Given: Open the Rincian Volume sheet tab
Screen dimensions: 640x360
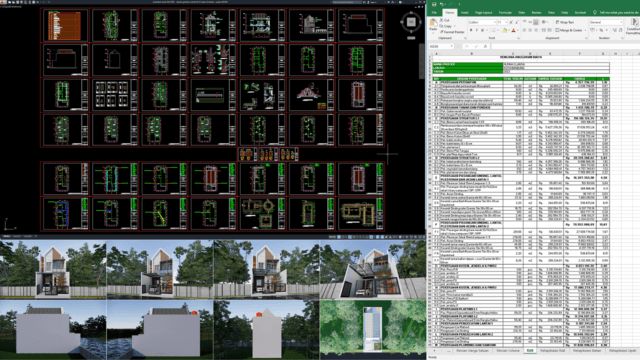Looking at the screenshot, I should tap(508, 351).
